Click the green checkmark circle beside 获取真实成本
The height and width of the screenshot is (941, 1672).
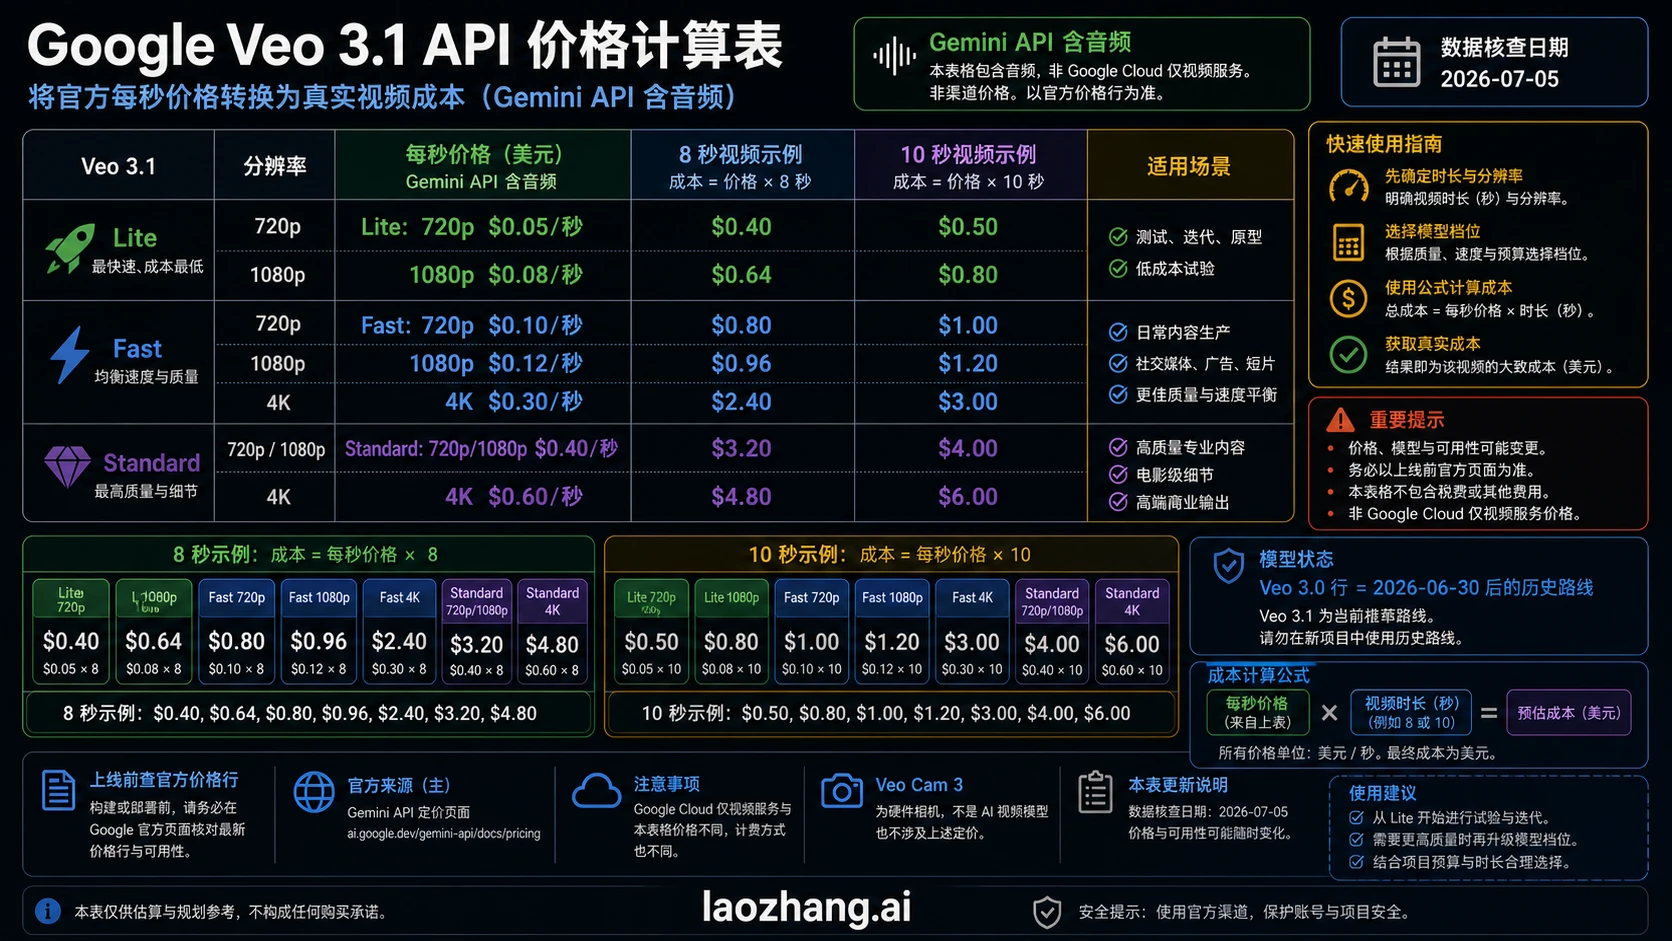[1348, 354]
